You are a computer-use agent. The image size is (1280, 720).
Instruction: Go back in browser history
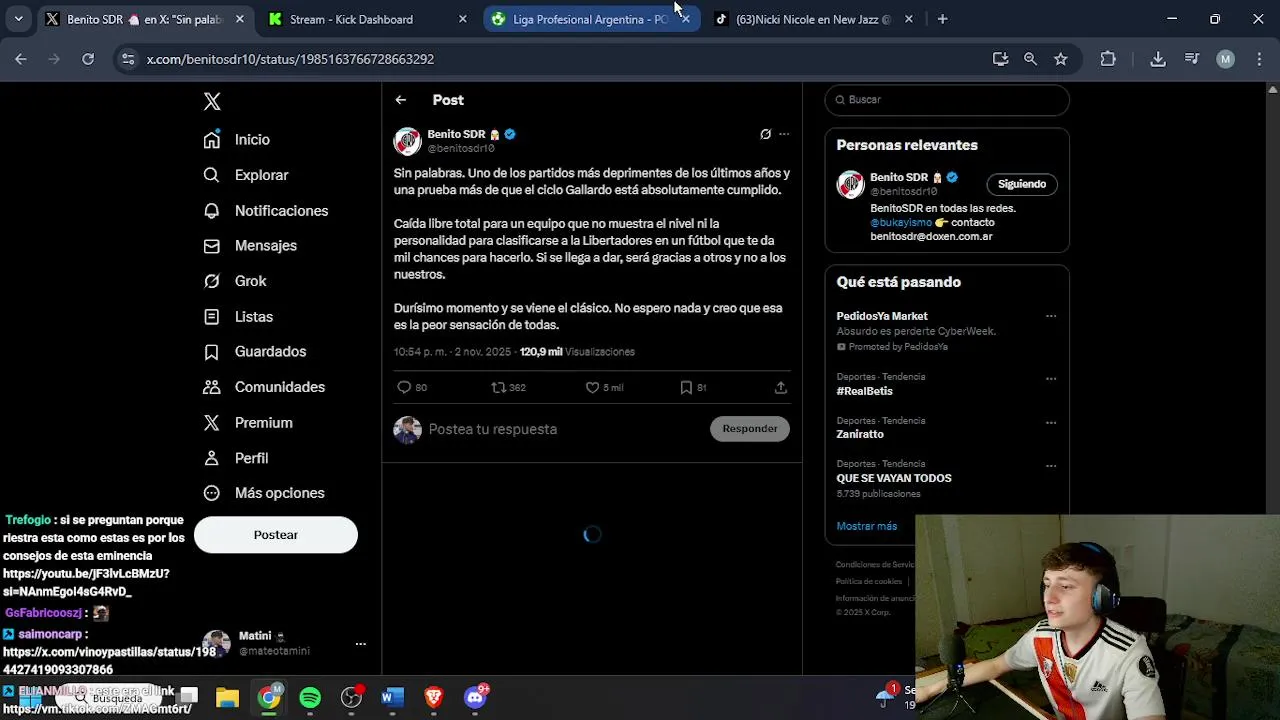(21, 59)
